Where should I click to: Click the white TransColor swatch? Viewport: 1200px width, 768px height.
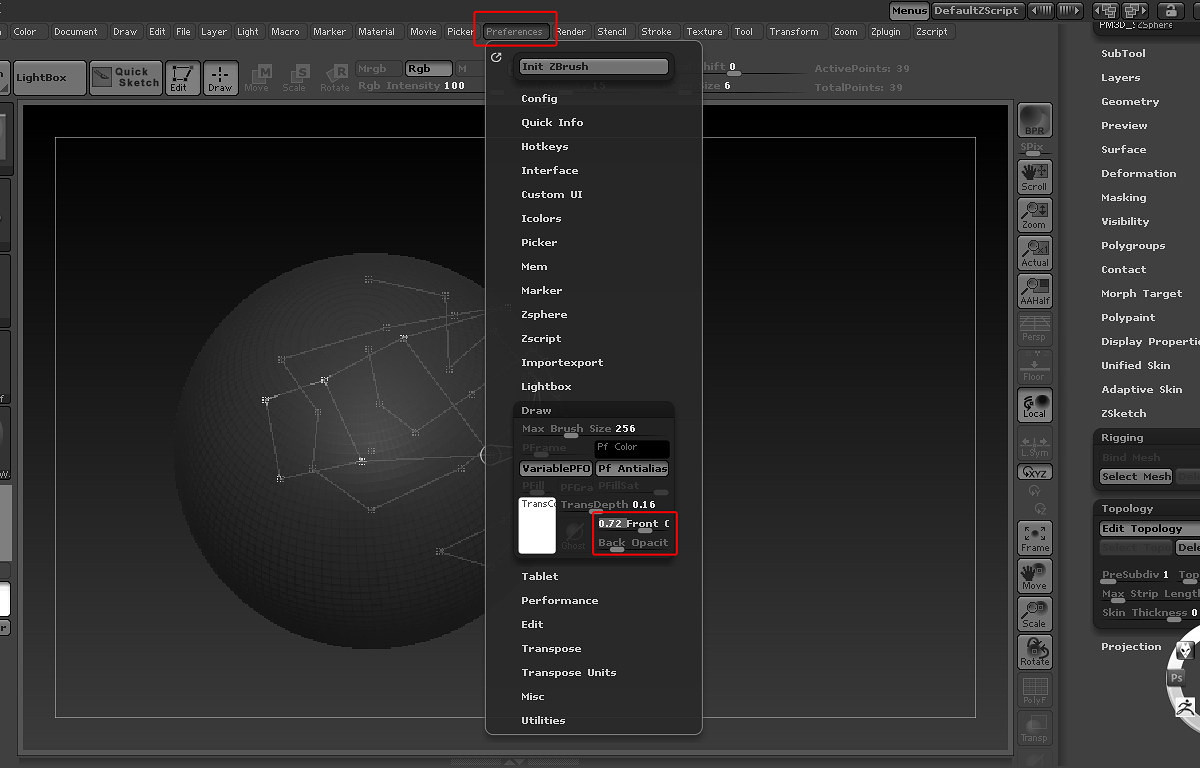coord(537,525)
